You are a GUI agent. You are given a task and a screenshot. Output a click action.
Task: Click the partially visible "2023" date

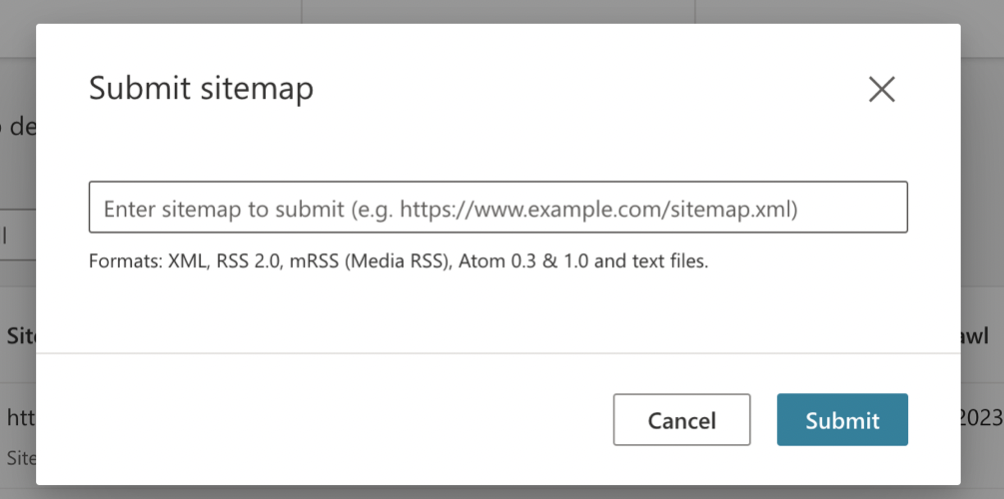(x=982, y=417)
